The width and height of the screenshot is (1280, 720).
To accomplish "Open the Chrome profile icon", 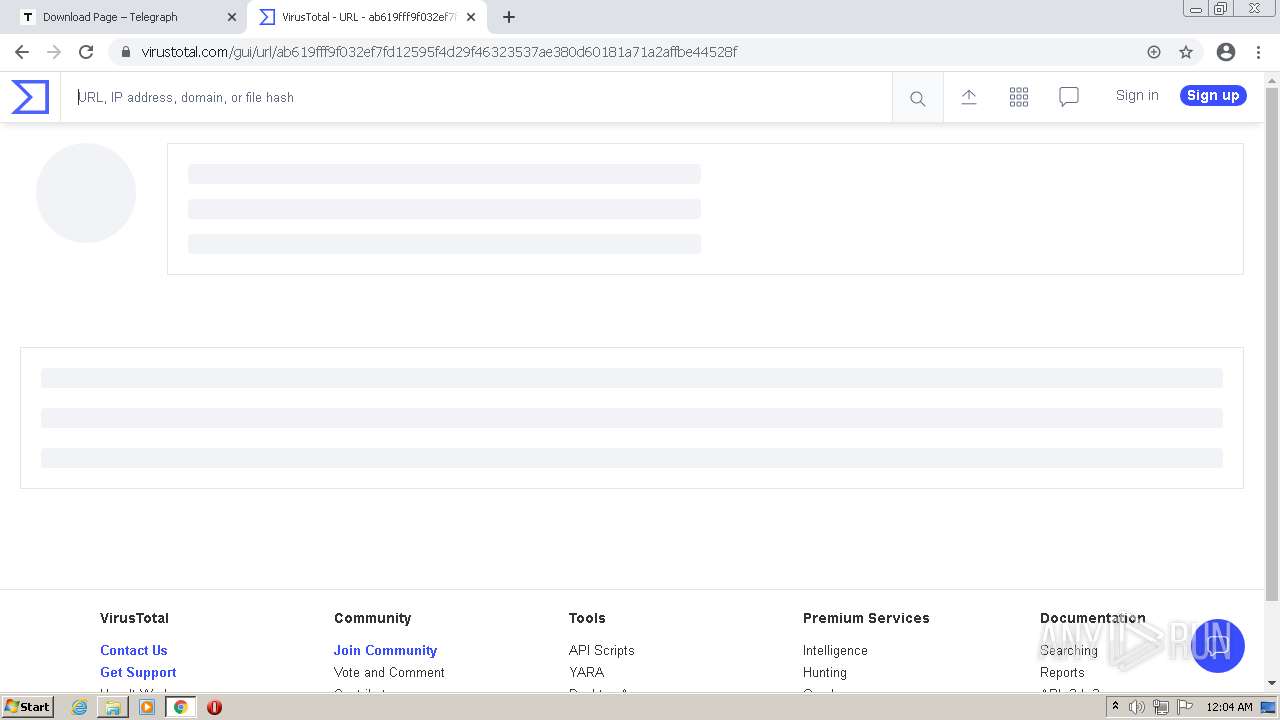I will pos(1226,52).
